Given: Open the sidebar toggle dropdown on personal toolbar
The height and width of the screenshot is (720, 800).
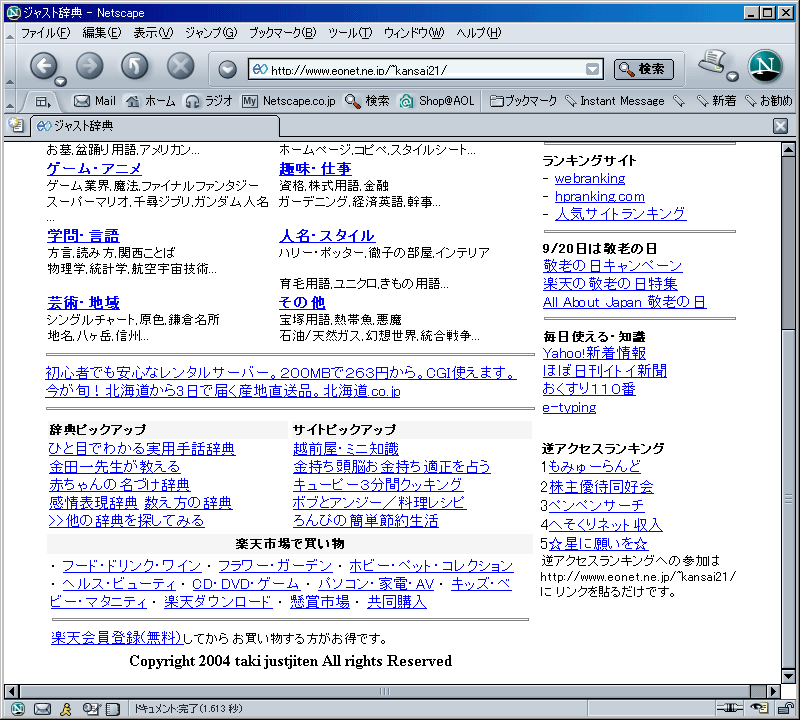Looking at the screenshot, I should click(x=43, y=102).
